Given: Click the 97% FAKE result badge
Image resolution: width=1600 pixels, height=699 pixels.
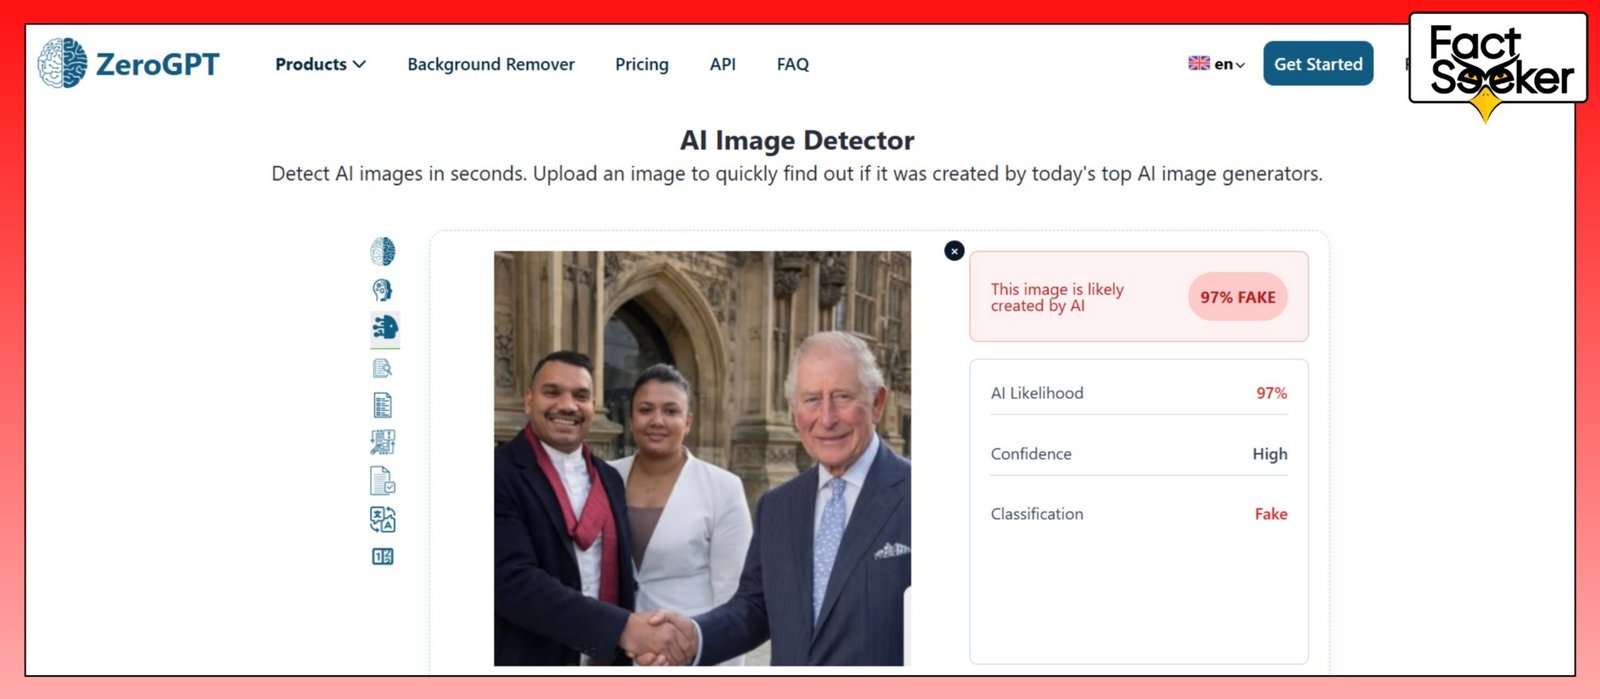Looking at the screenshot, I should [x=1237, y=297].
